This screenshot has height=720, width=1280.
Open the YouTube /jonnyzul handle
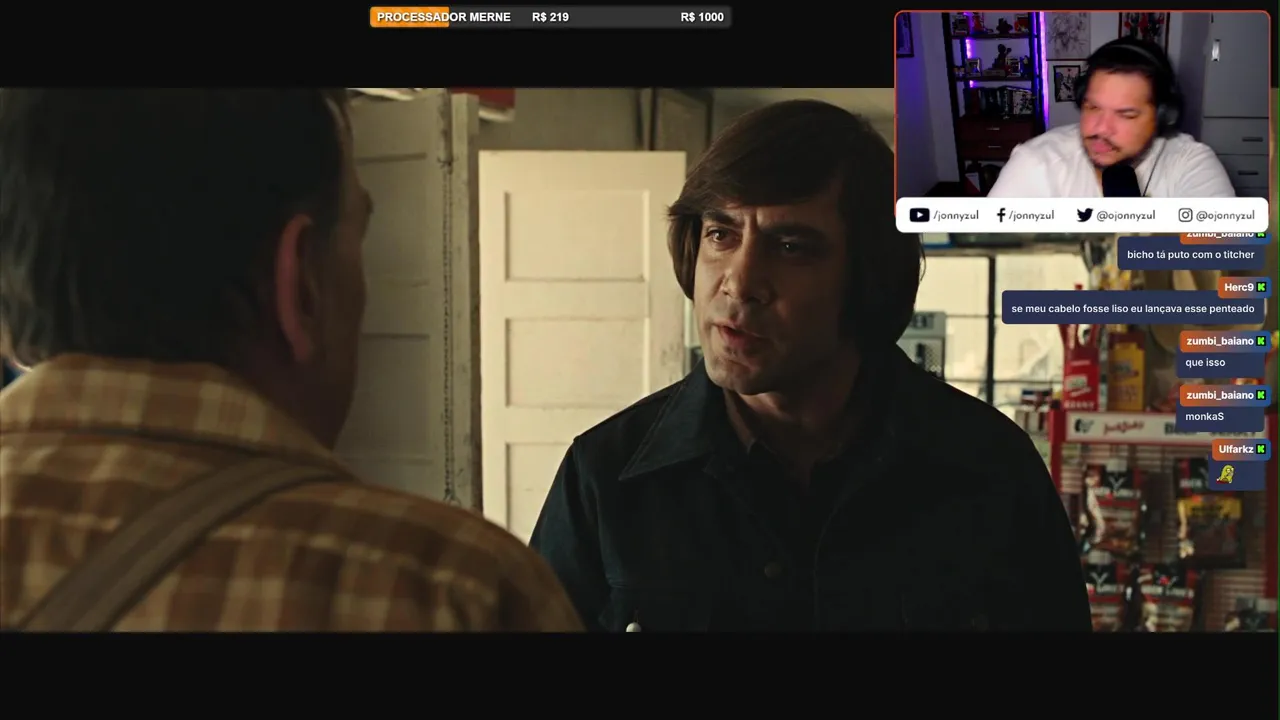coord(956,215)
